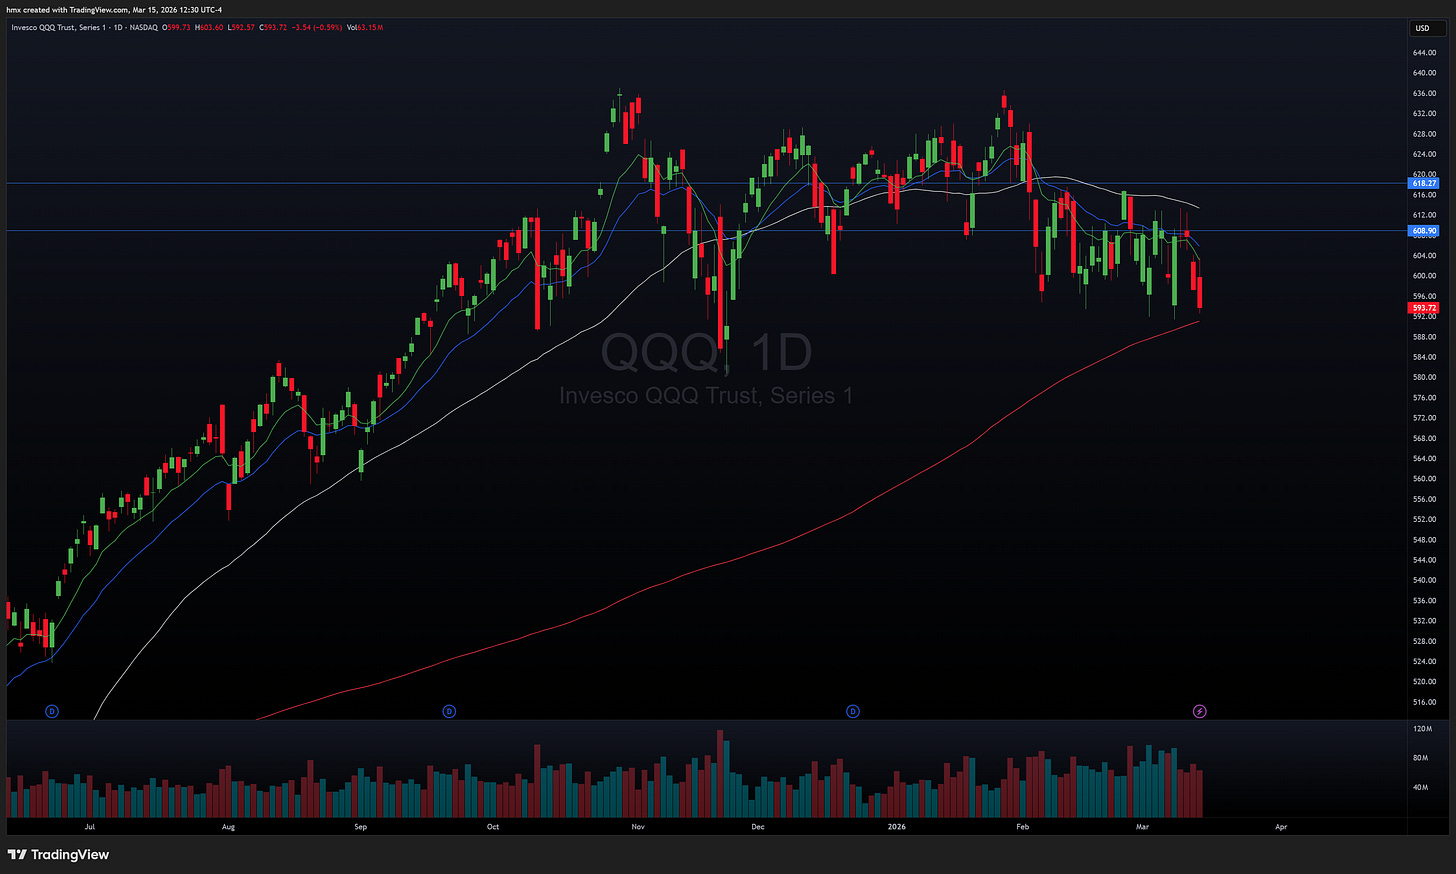Click the 560.00 price scale label
This screenshot has height=874, width=1456.
point(1424,479)
